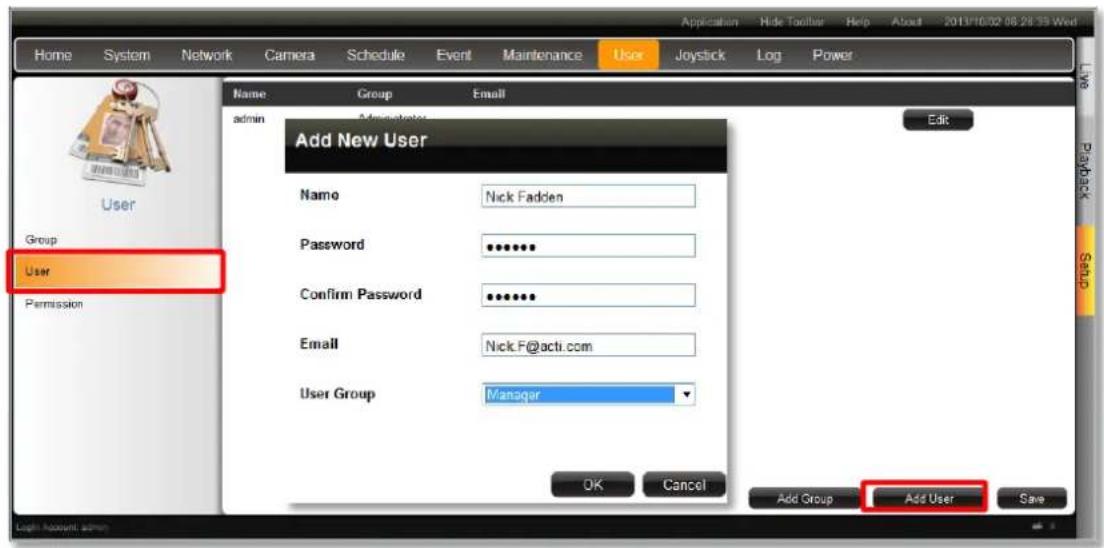Click the Add User button
The height and width of the screenshot is (548, 1104).
click(x=929, y=498)
